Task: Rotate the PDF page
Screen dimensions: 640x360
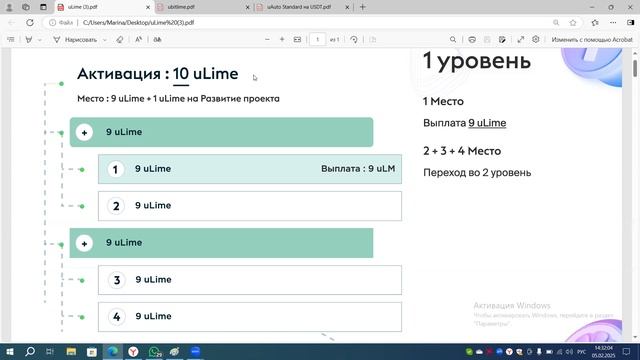Action: (354, 40)
